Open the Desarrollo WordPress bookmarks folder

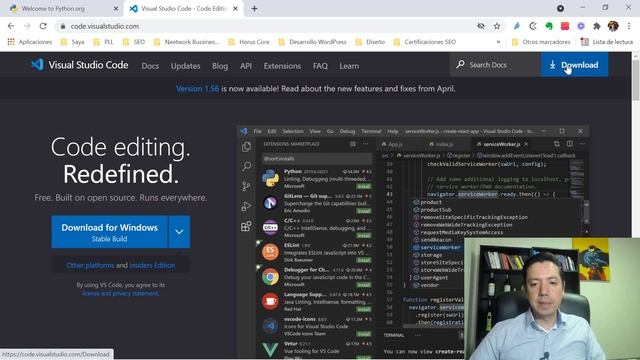coord(312,42)
